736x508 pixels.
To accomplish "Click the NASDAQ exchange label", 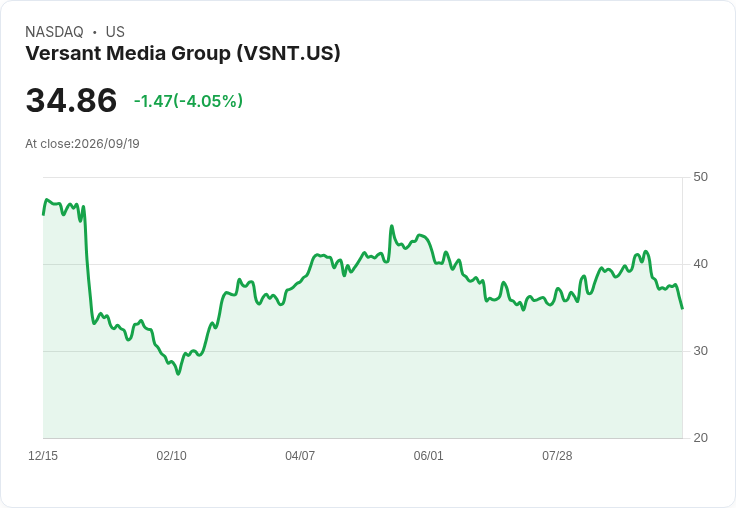I will coord(54,32).
